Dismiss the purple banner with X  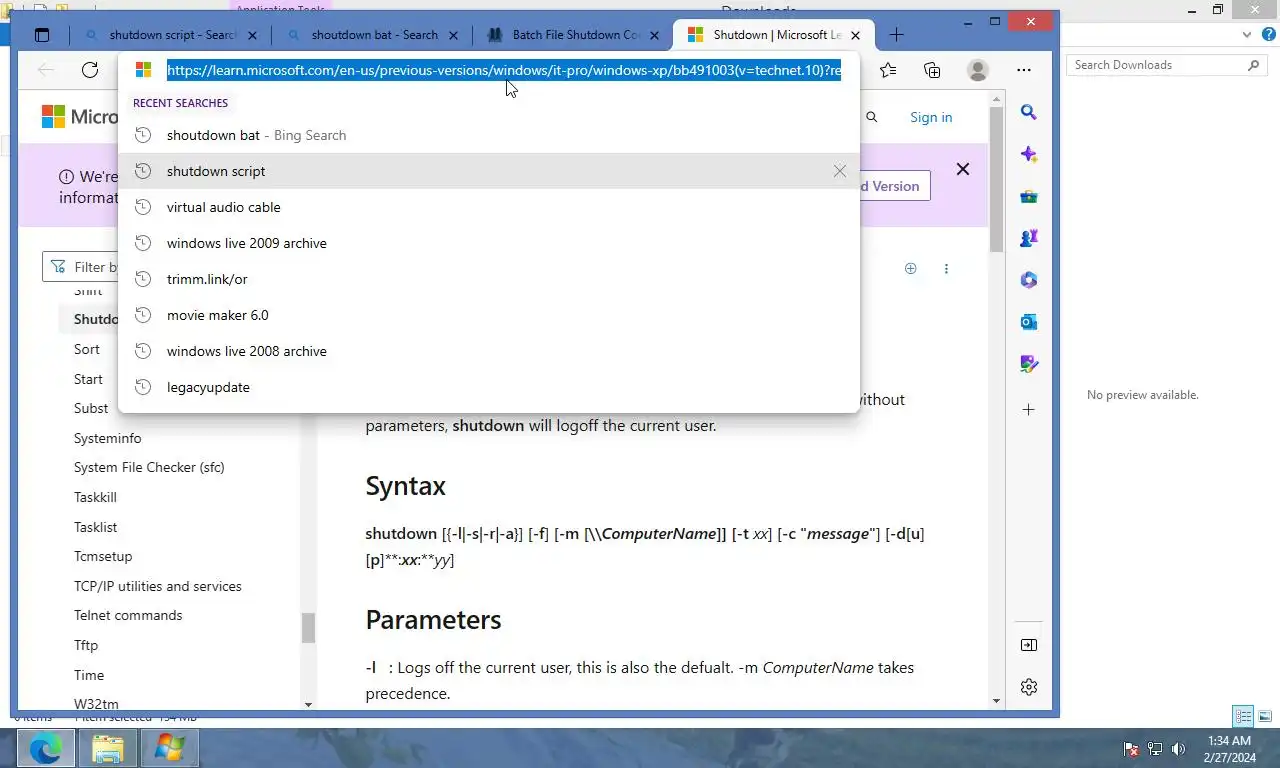click(x=963, y=169)
